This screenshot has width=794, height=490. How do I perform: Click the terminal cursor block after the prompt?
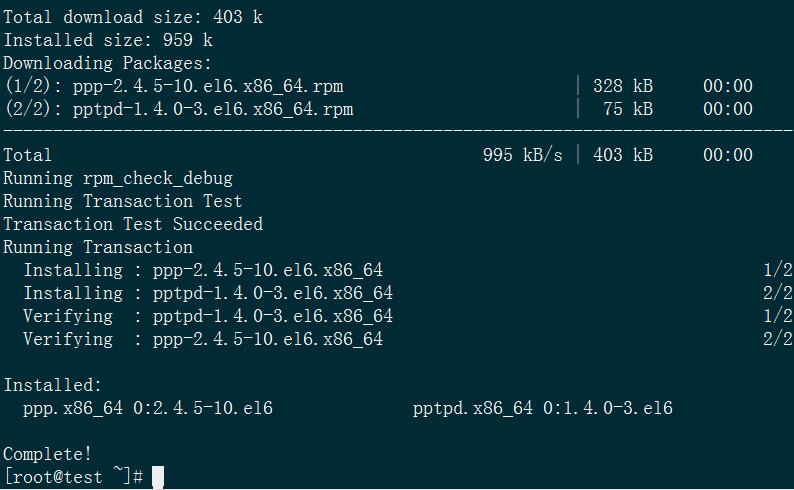pyautogui.click(x=158, y=477)
